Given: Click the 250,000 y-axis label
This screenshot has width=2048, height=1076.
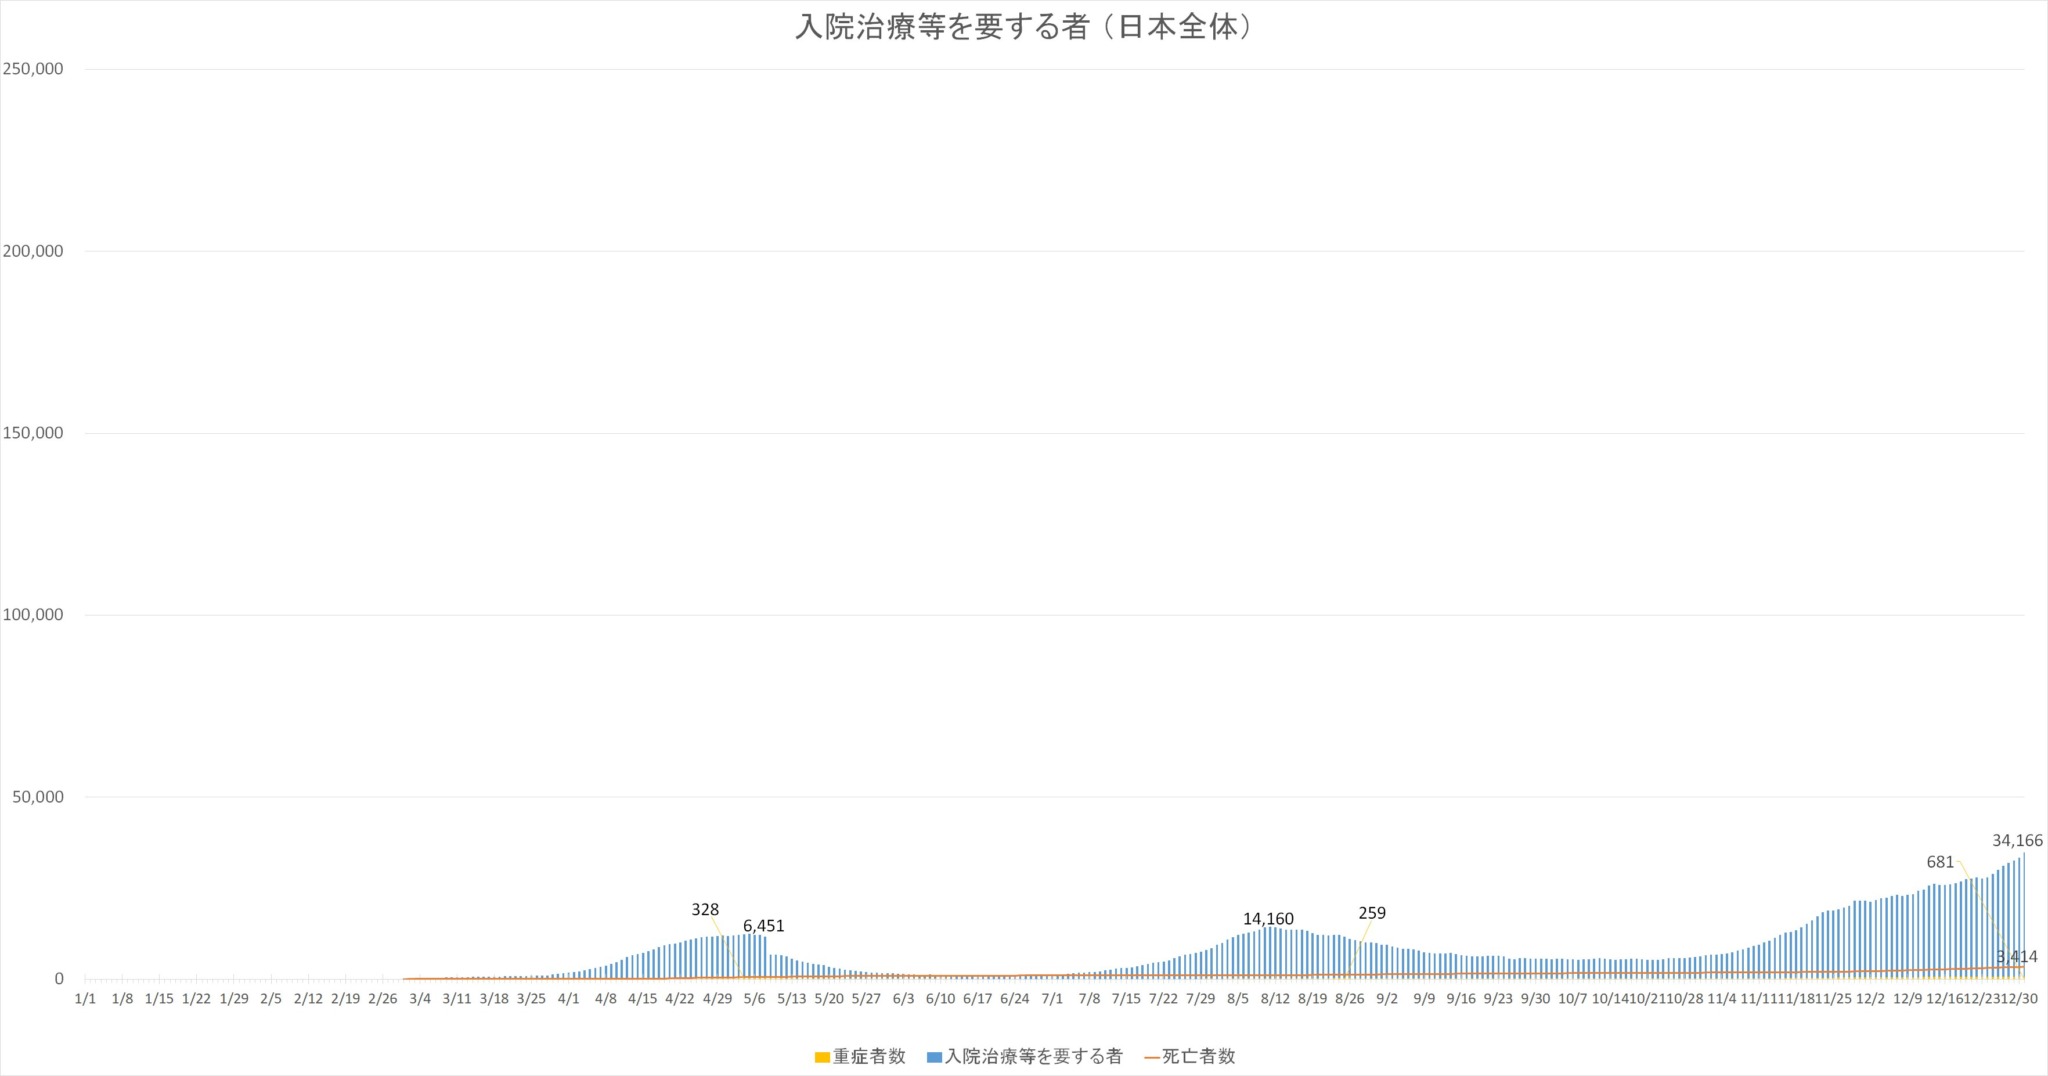Looking at the screenshot, I should [x=33, y=69].
